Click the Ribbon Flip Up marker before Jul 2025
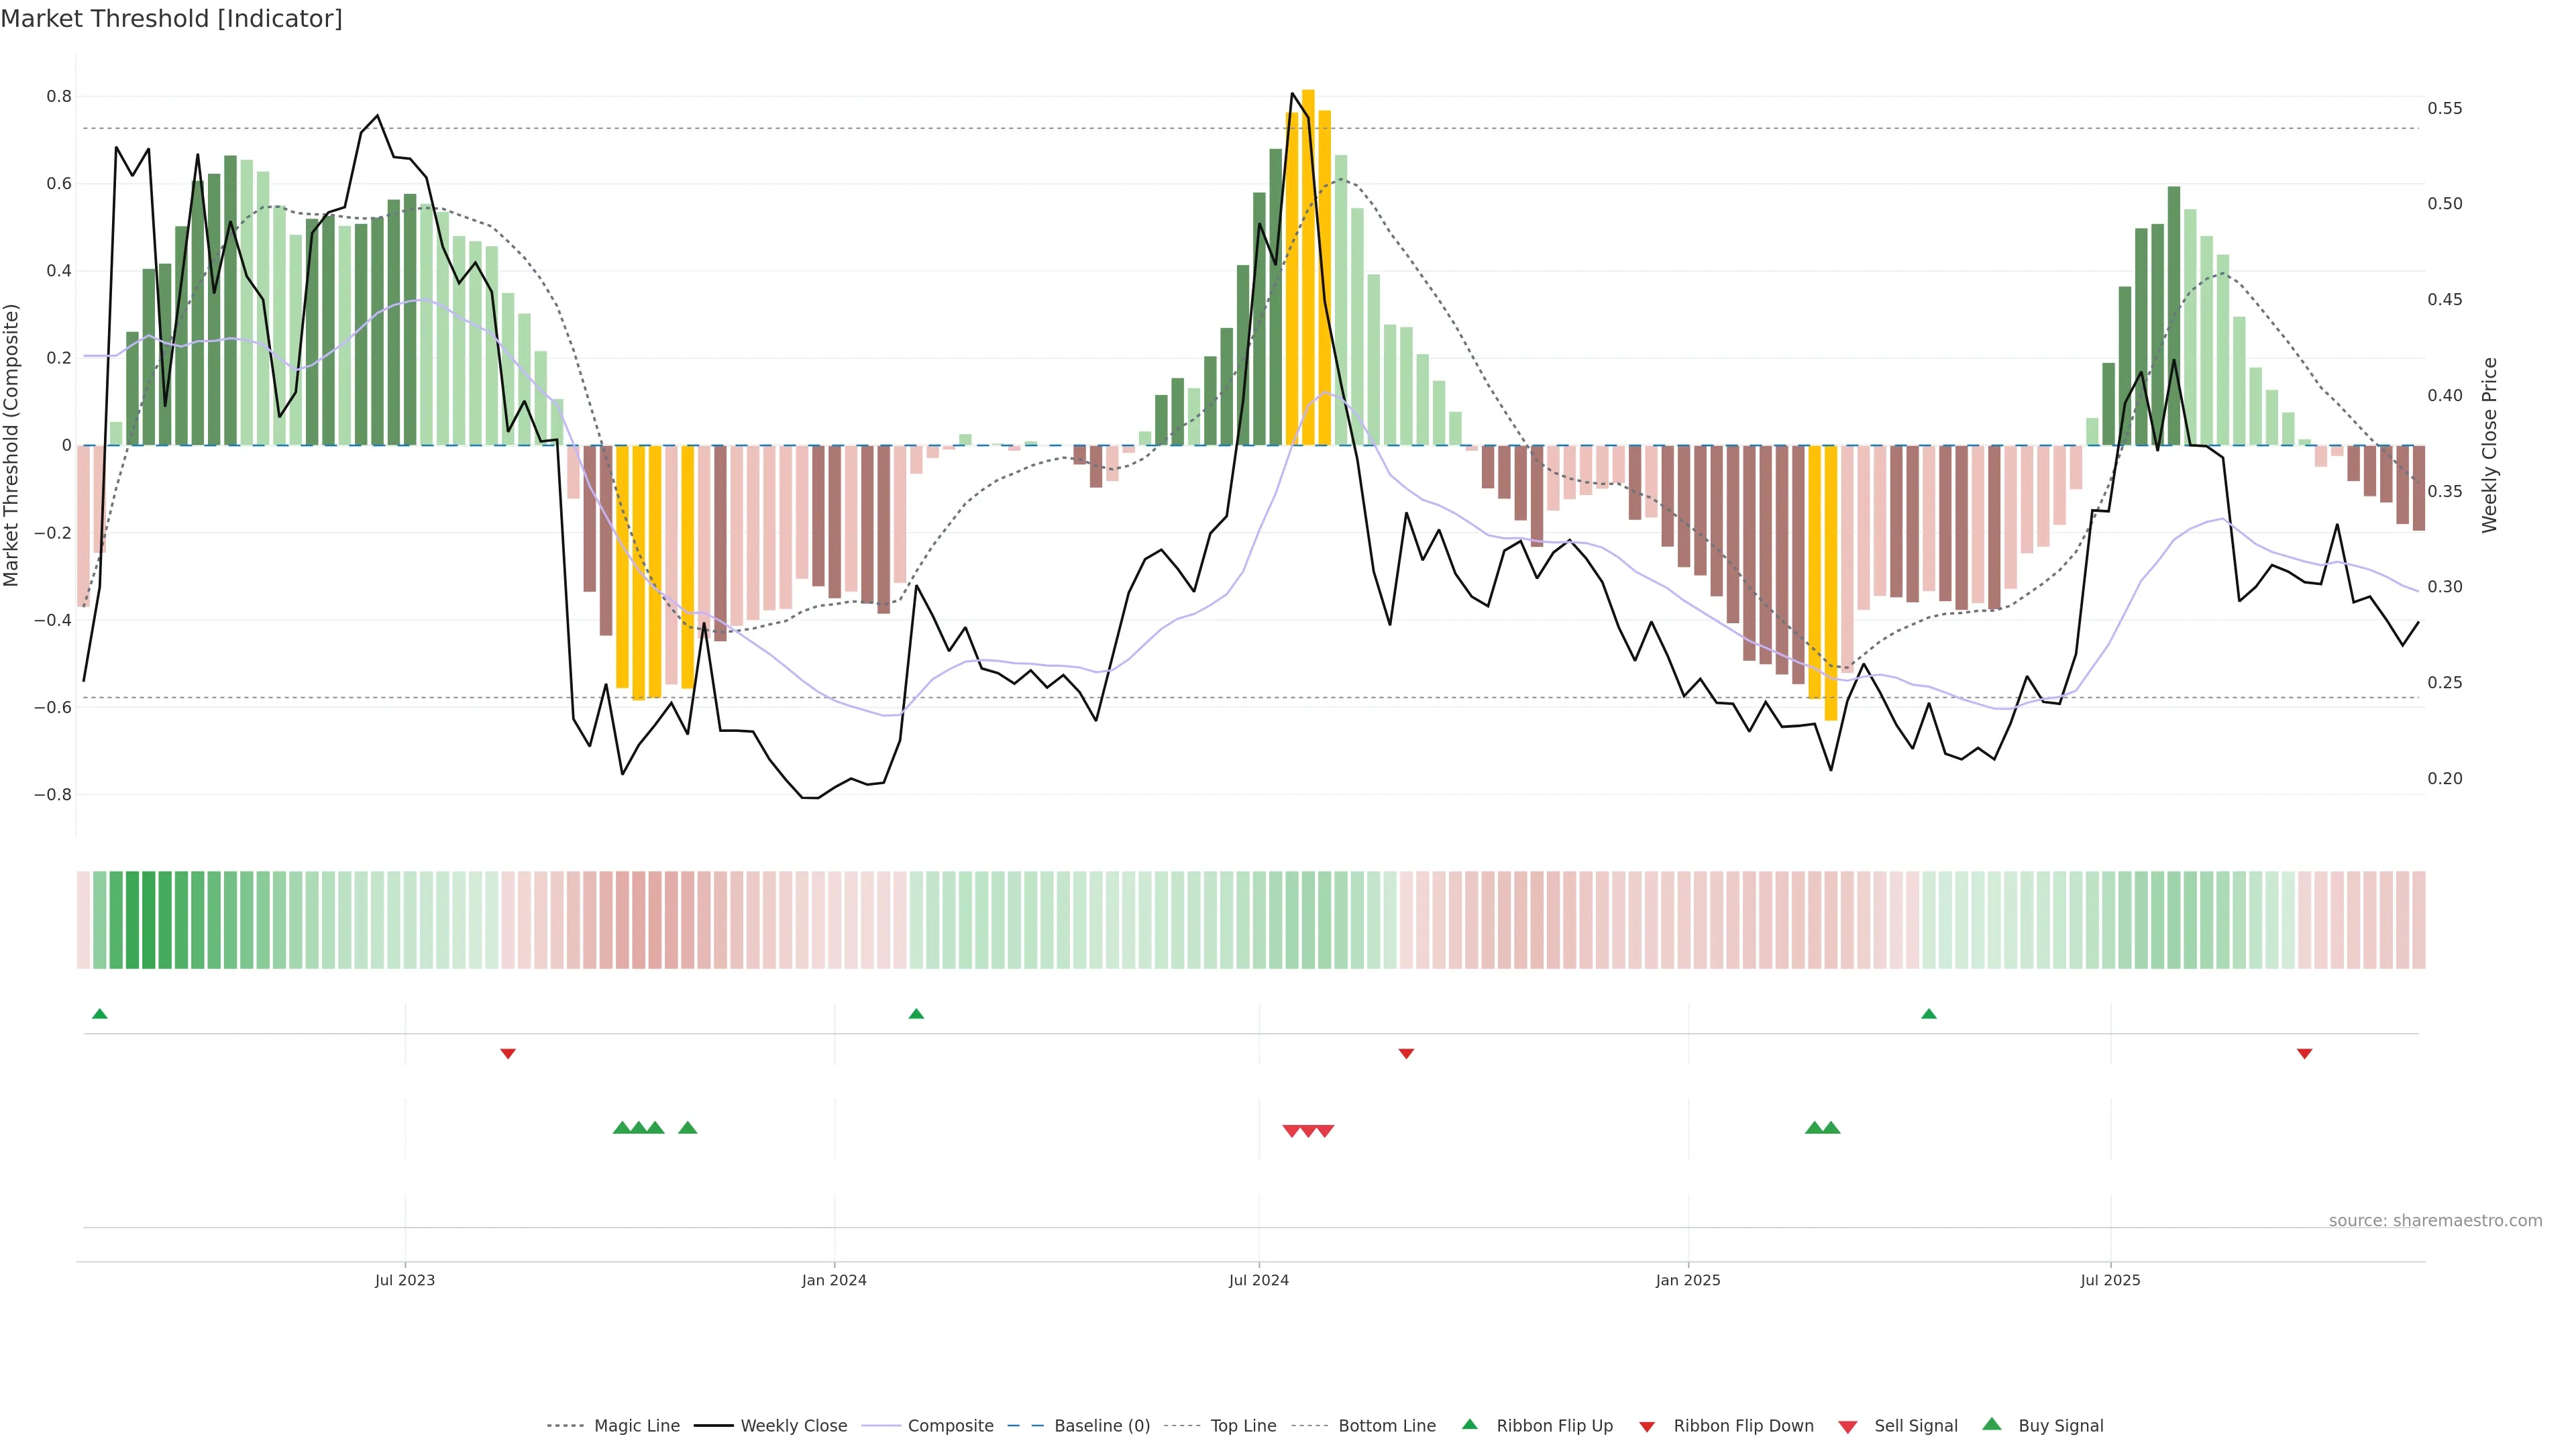The width and height of the screenshot is (2576, 1449). click(1929, 1014)
